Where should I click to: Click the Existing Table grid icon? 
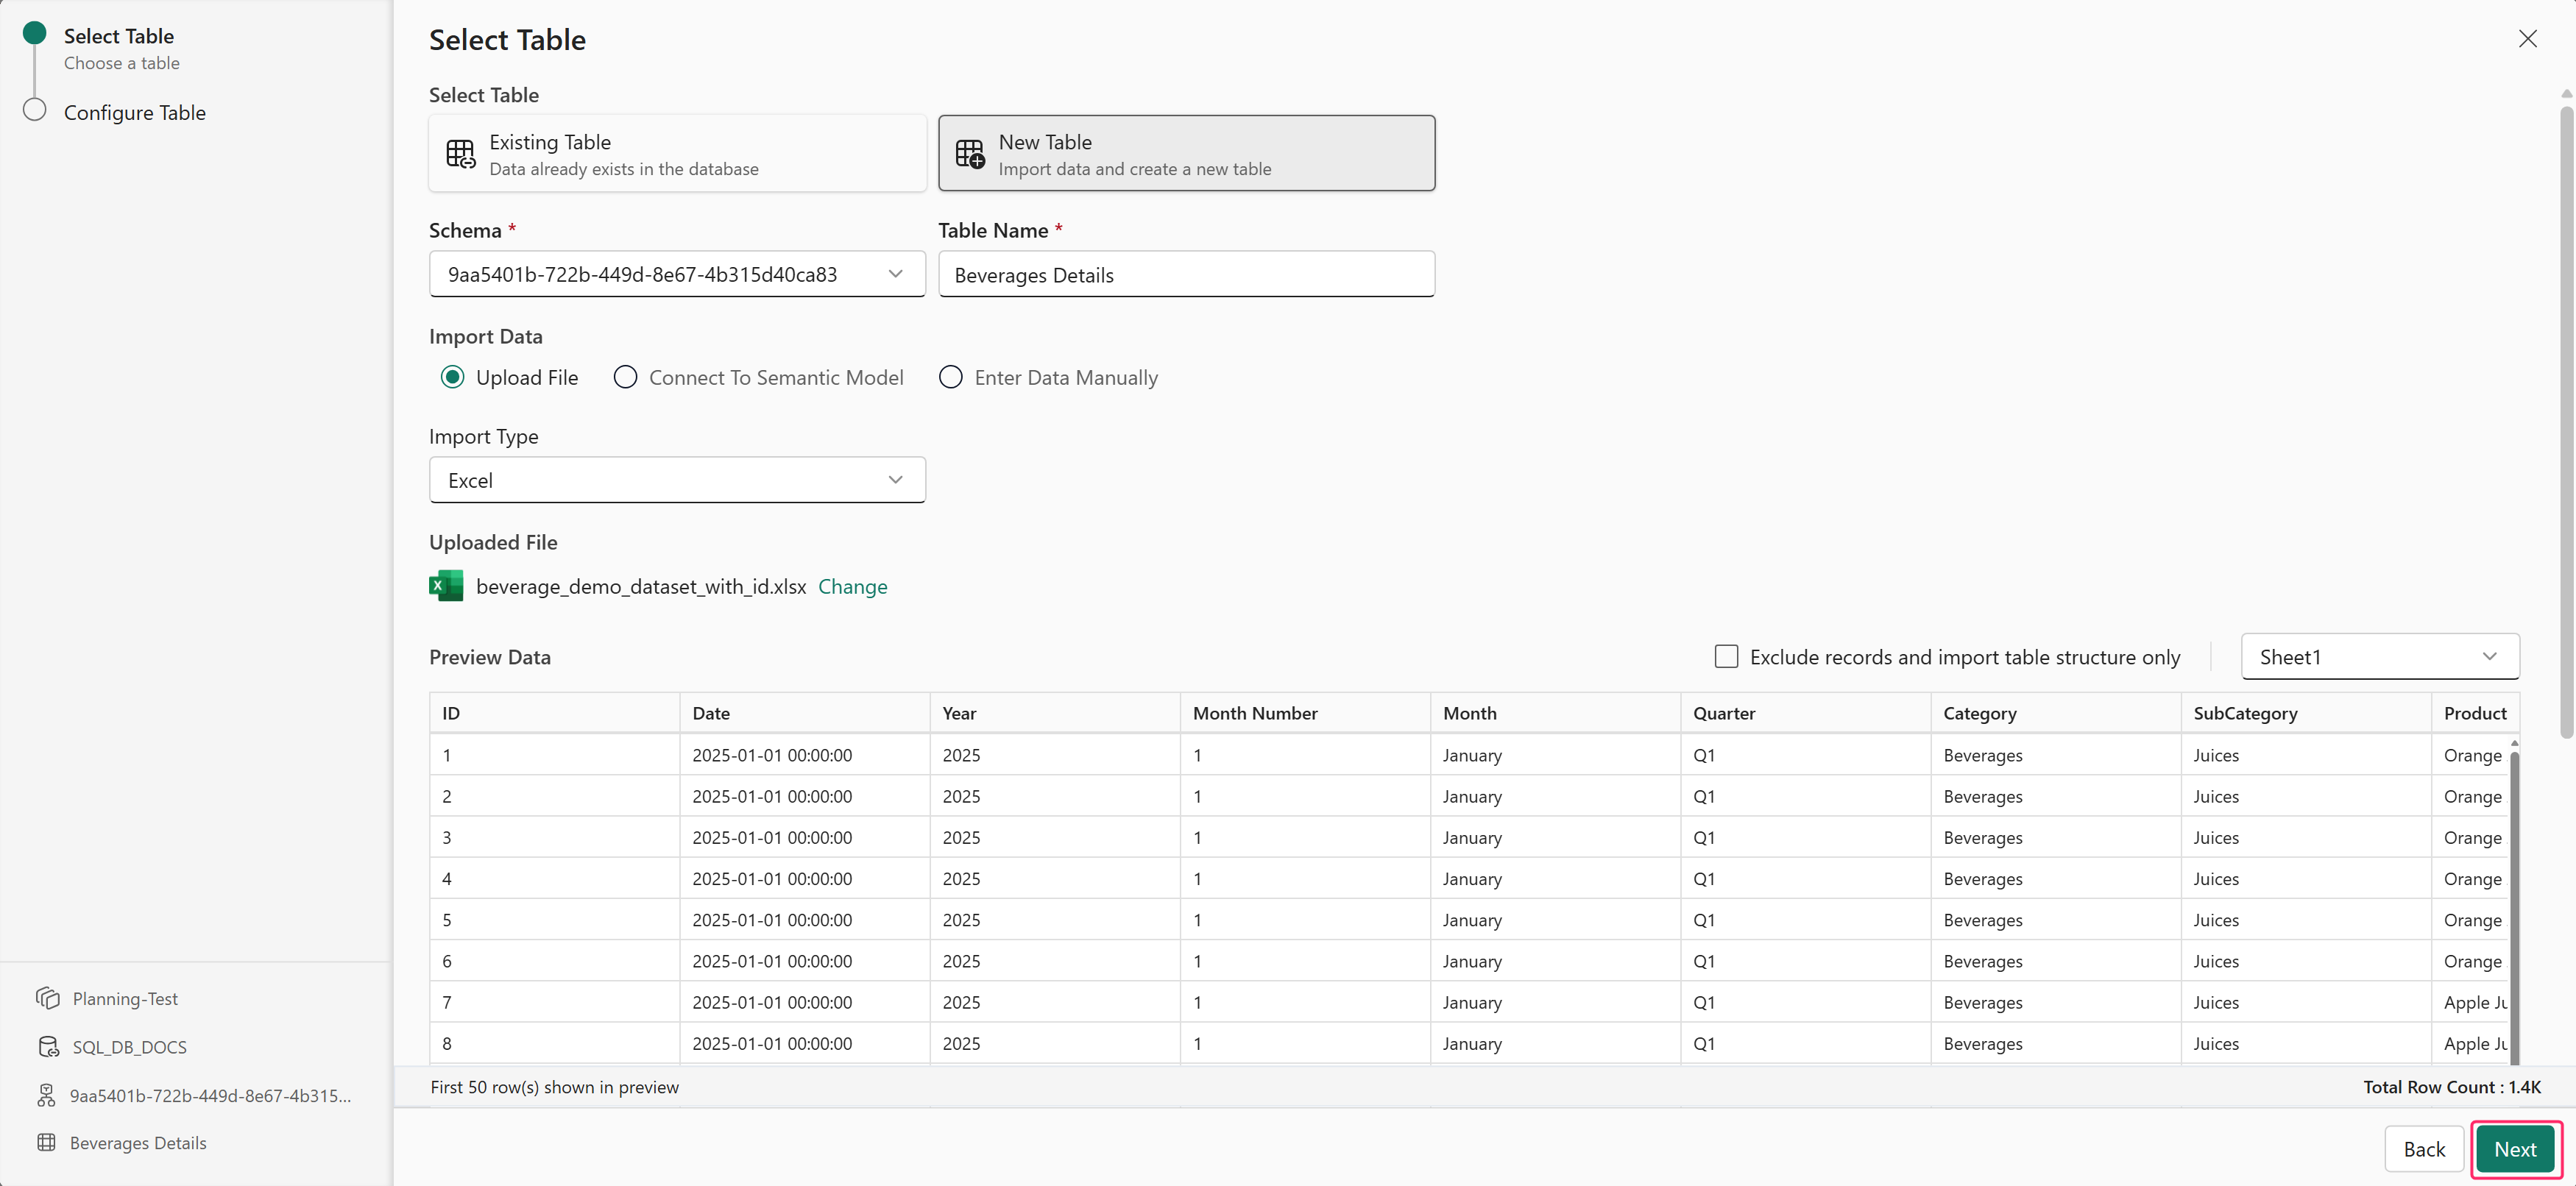[x=460, y=154]
